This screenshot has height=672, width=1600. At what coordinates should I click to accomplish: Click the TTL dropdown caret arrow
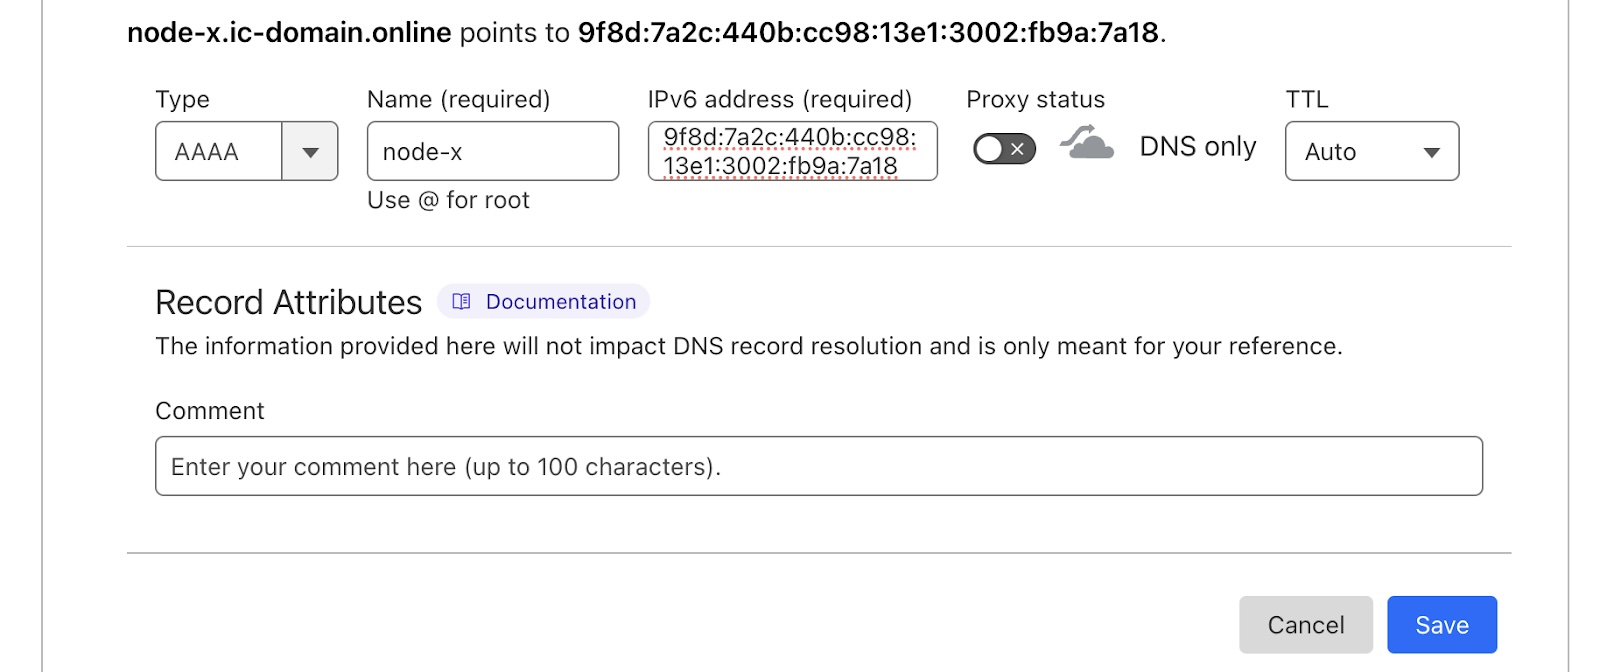point(1431,153)
